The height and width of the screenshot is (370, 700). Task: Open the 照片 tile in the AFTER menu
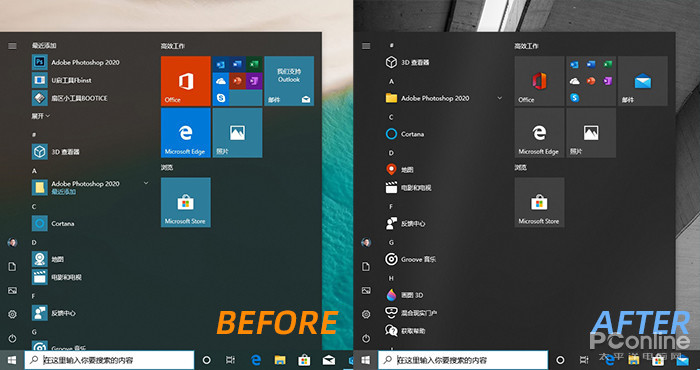click(x=591, y=133)
